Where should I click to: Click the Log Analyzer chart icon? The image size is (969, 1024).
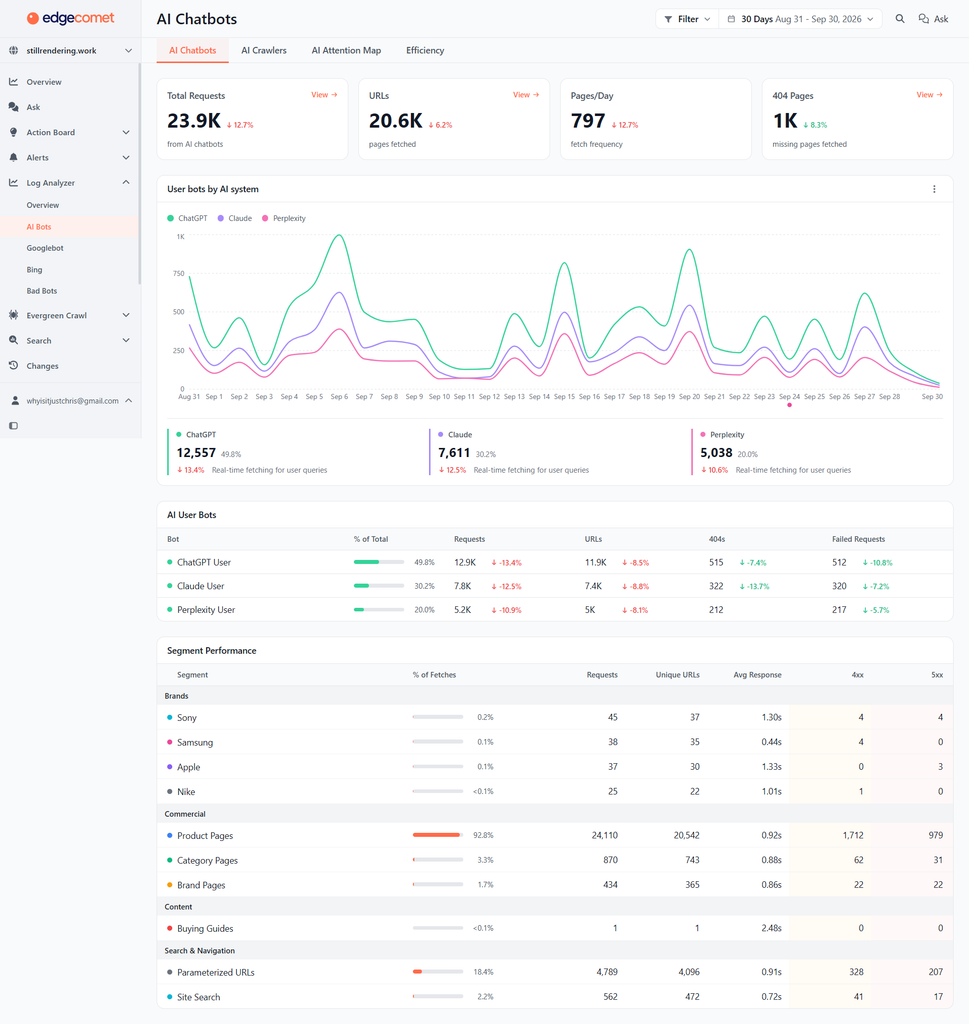[x=14, y=183]
